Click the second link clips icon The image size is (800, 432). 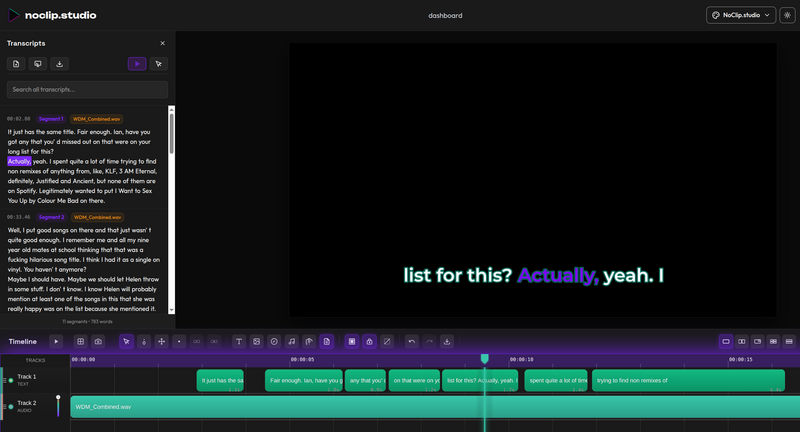pos(214,342)
